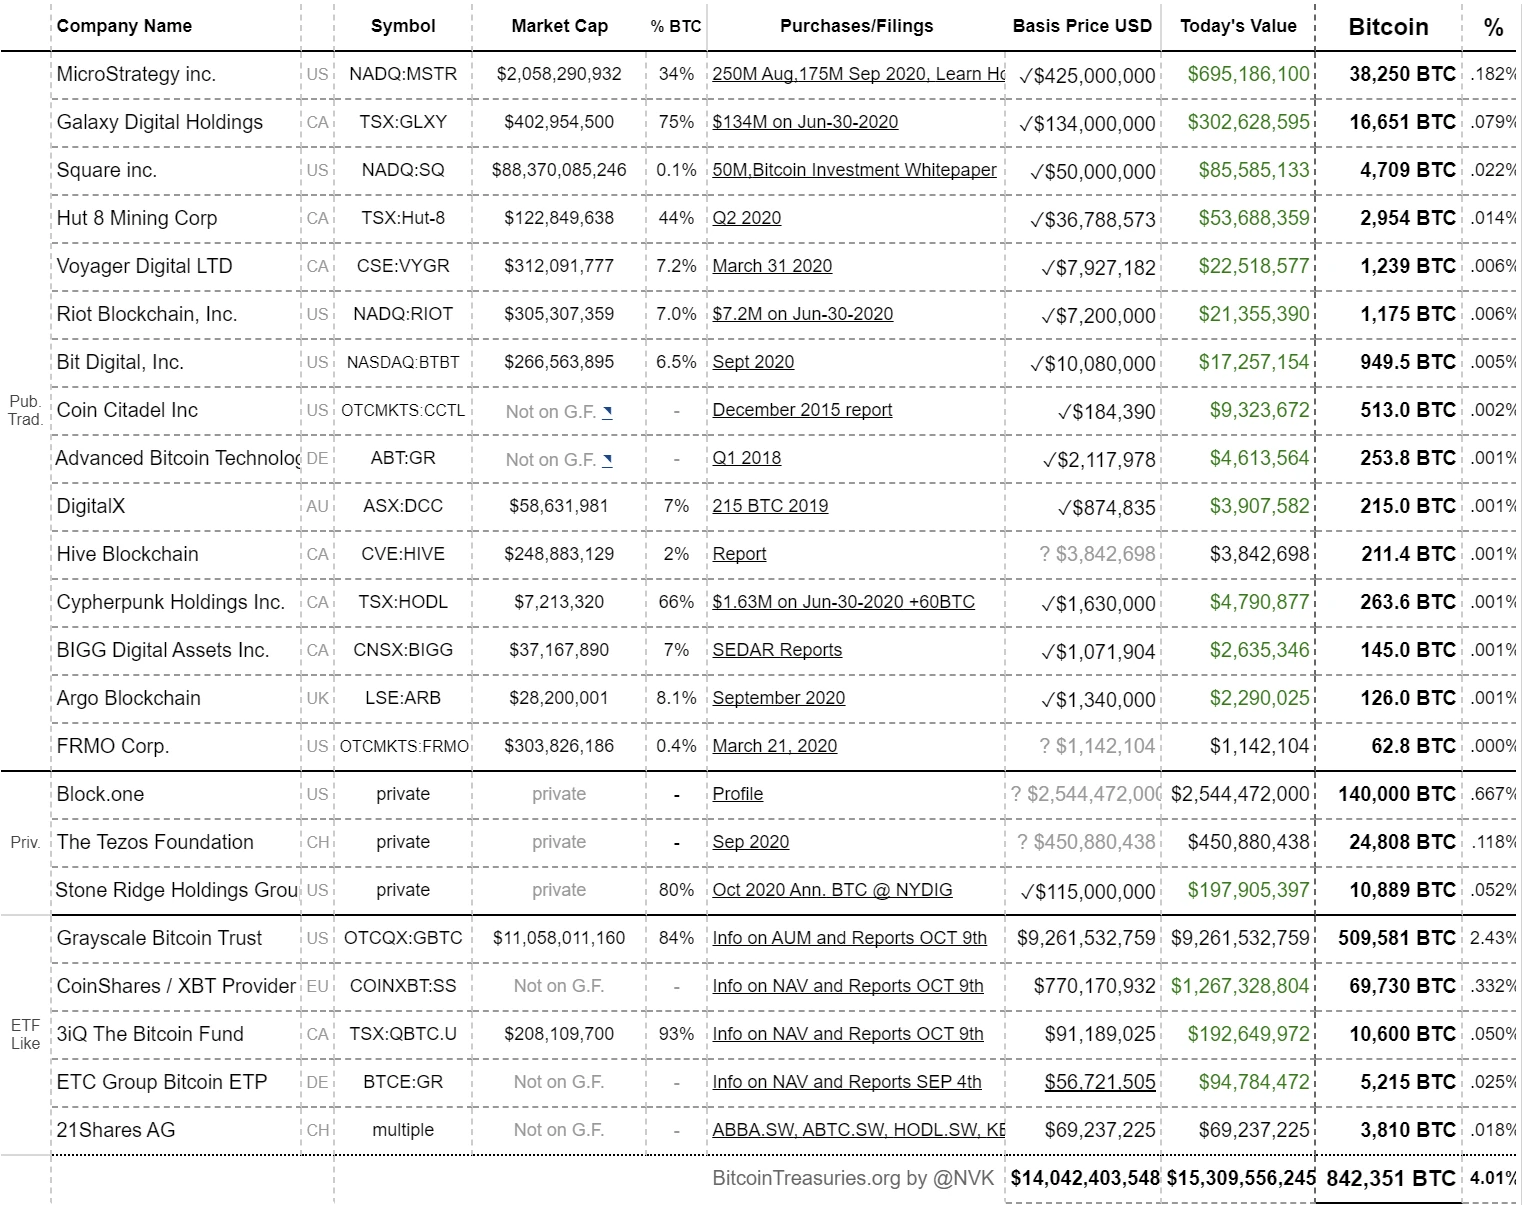Open Grayscale's Info on AUM and Reports link
Viewport: 1522px width, 1205px height.
pos(849,938)
